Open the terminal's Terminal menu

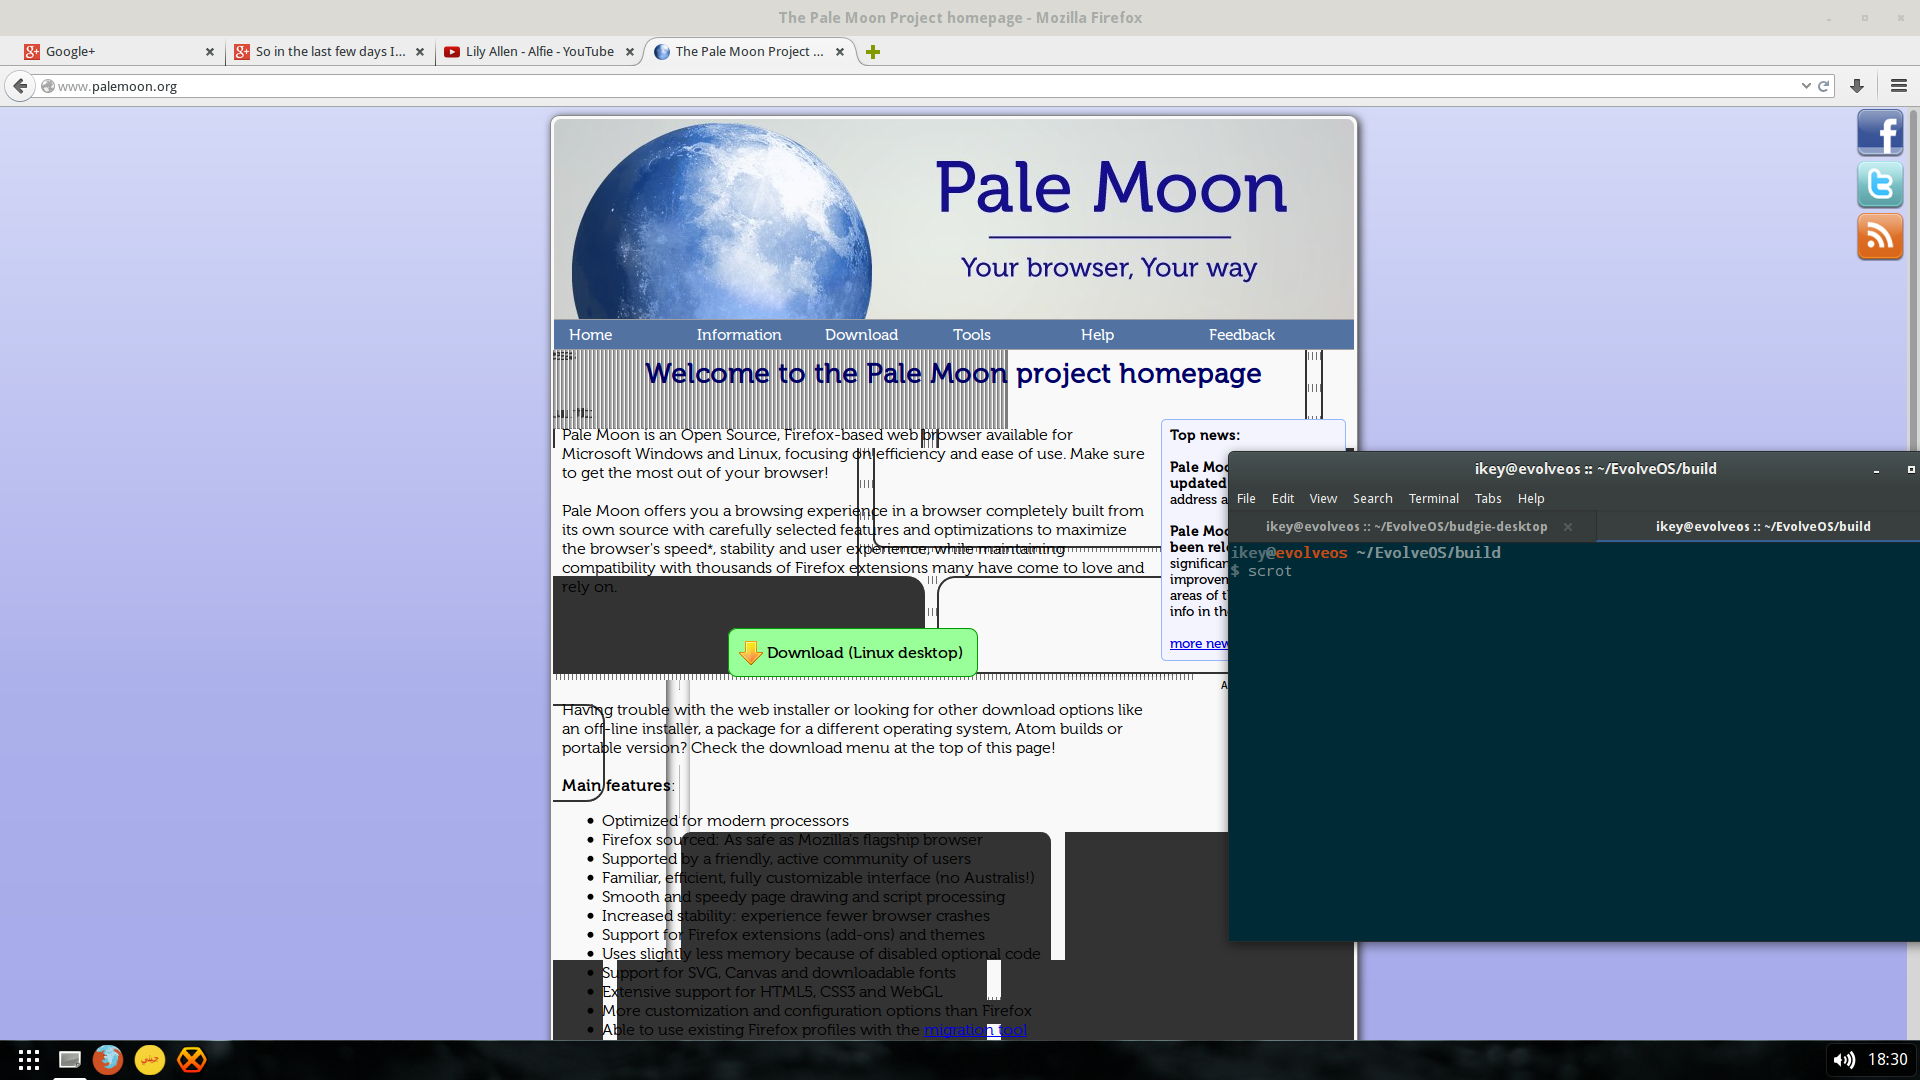1433,498
